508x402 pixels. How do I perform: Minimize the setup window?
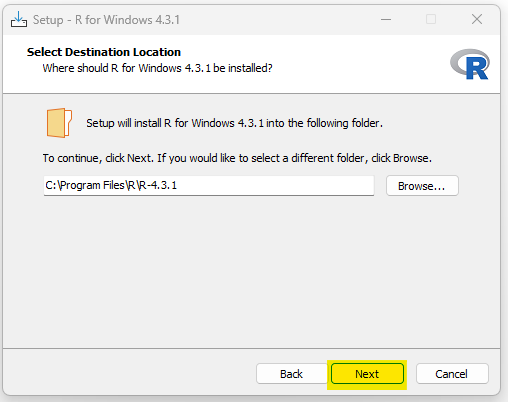point(386,19)
